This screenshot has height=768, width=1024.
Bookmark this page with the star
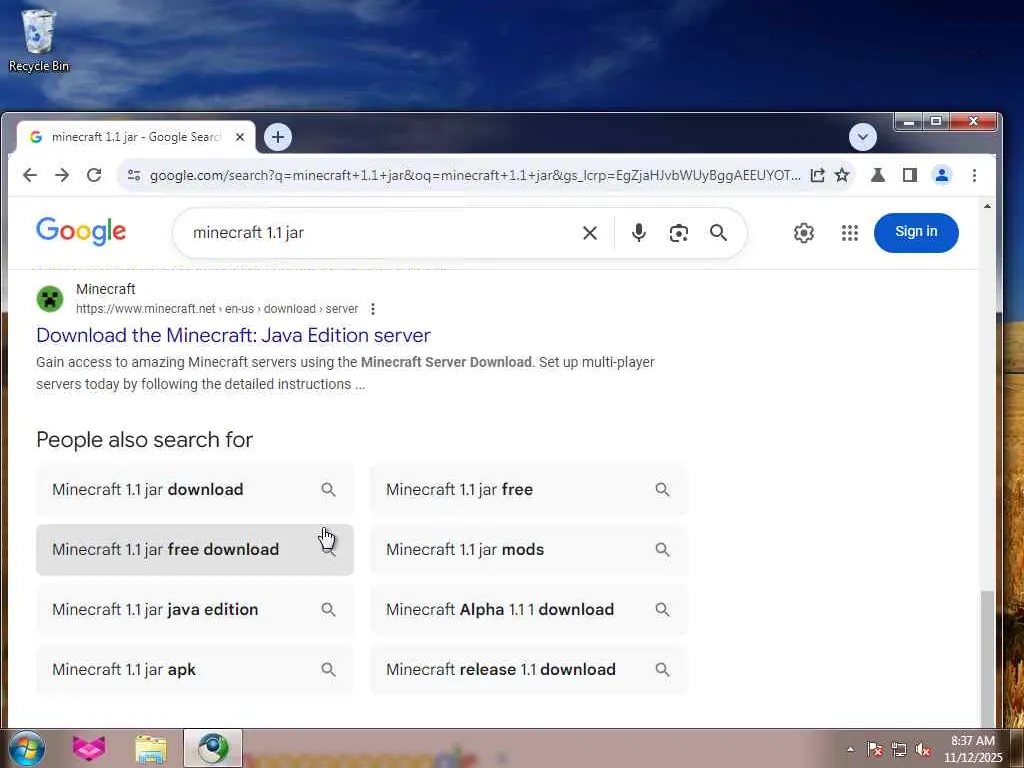[x=842, y=175]
